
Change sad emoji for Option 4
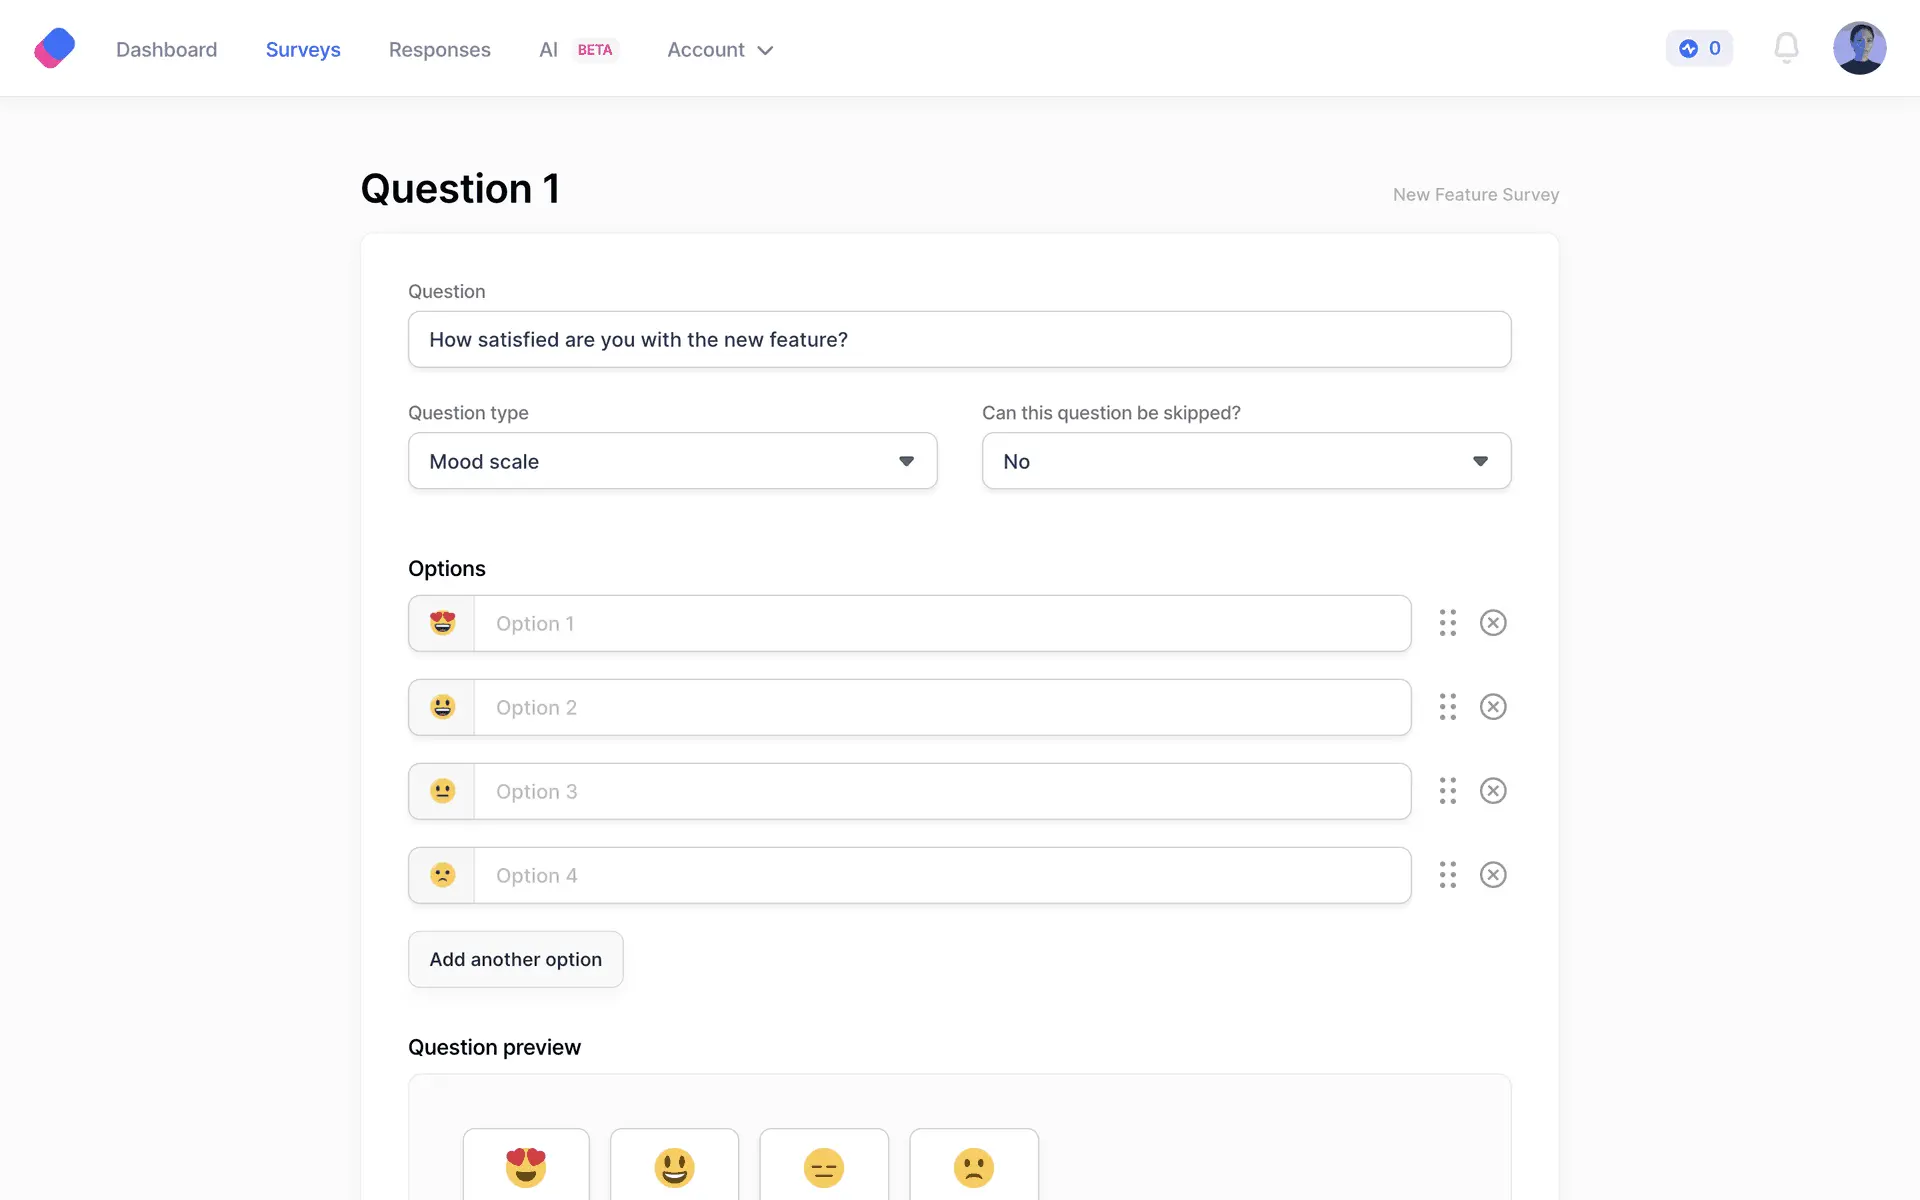coord(442,875)
